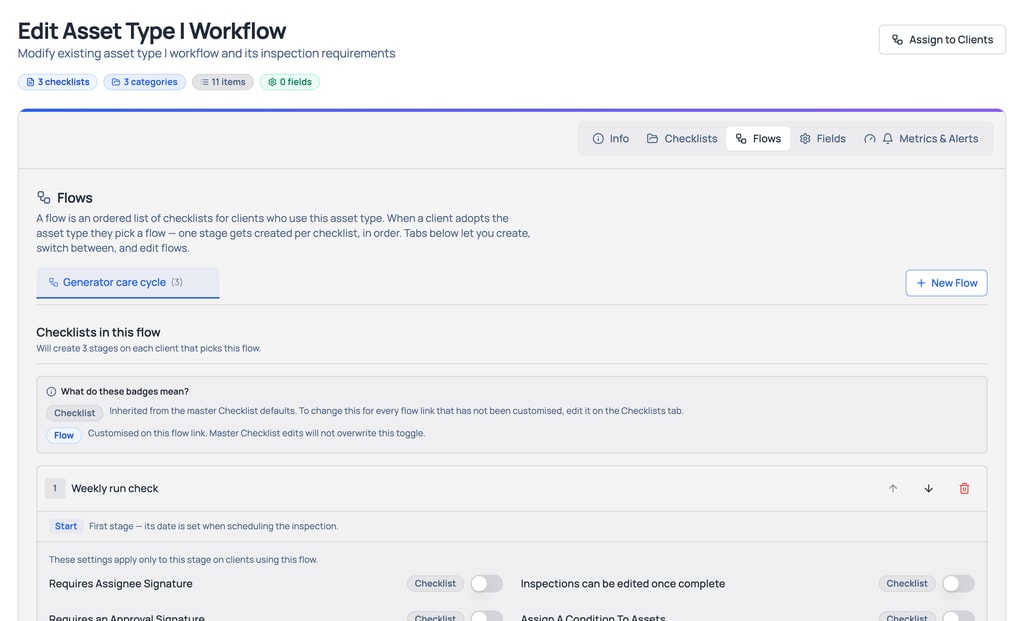Click the 3 checklists badge
The height and width of the screenshot is (621, 1024).
click(57, 82)
